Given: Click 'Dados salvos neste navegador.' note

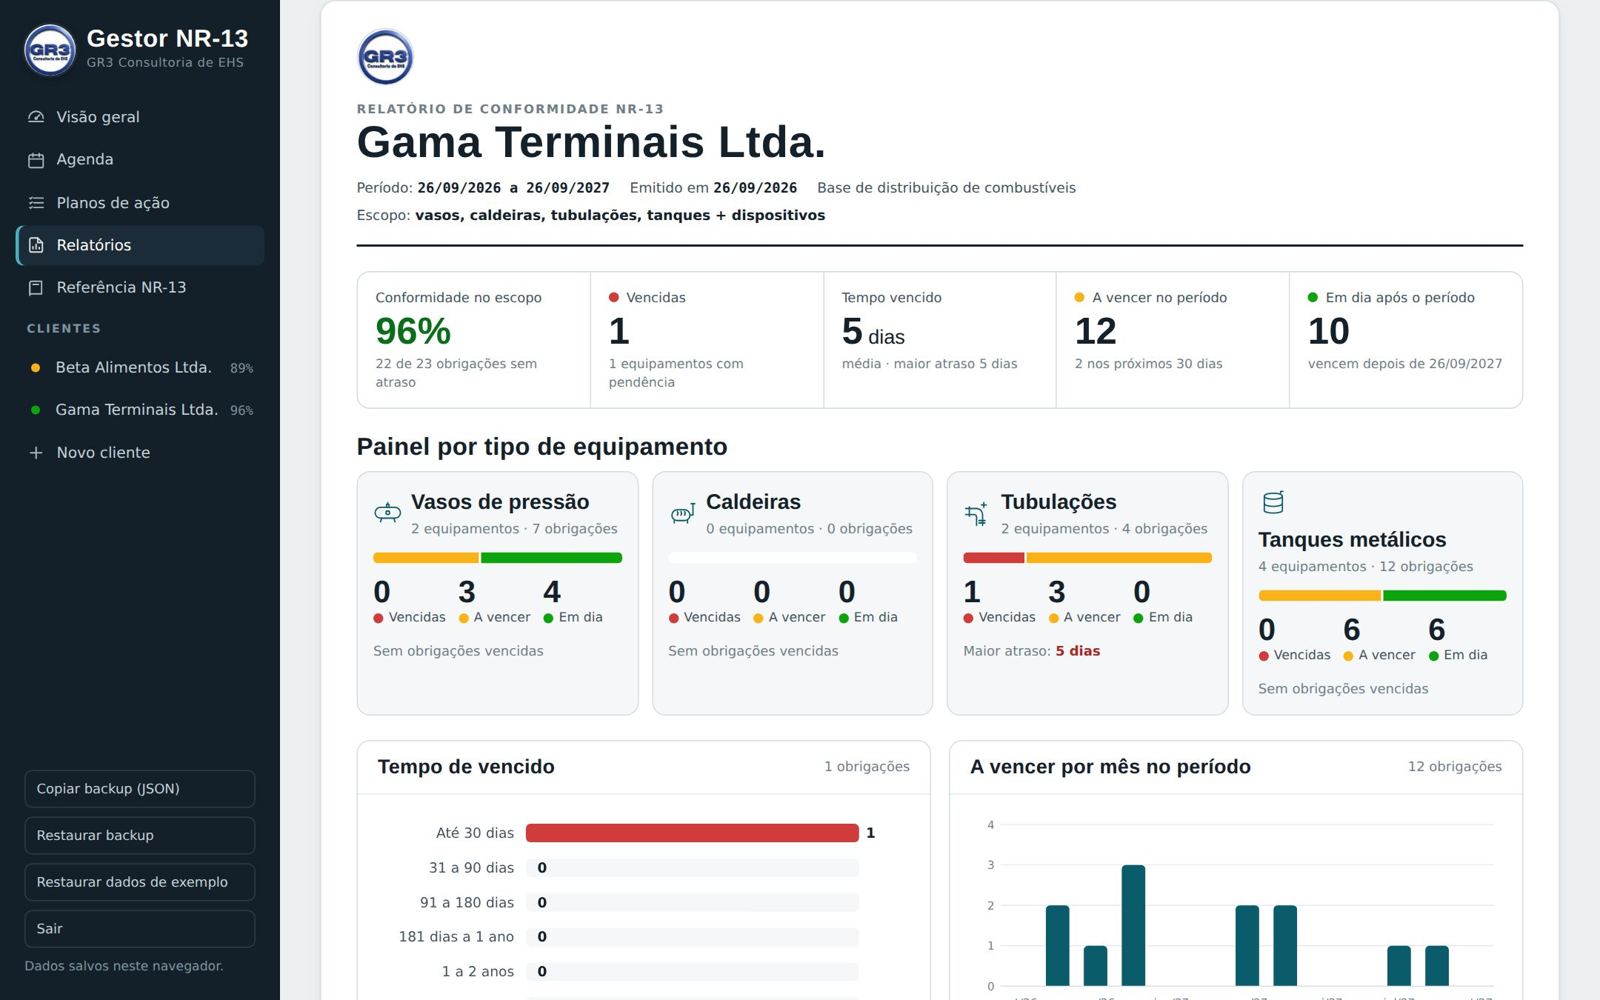Looking at the screenshot, I should click(x=124, y=966).
